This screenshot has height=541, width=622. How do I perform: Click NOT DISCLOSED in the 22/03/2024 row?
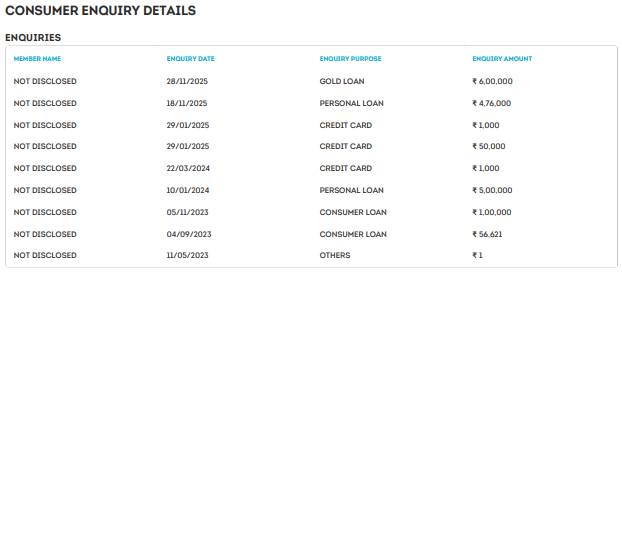pos(45,169)
